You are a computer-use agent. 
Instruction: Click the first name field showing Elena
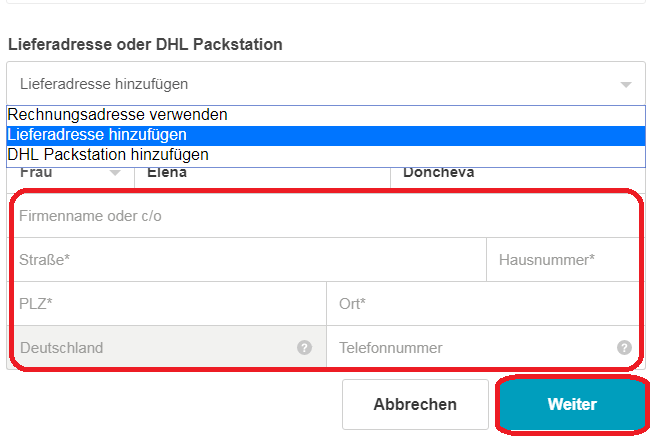(x=260, y=173)
